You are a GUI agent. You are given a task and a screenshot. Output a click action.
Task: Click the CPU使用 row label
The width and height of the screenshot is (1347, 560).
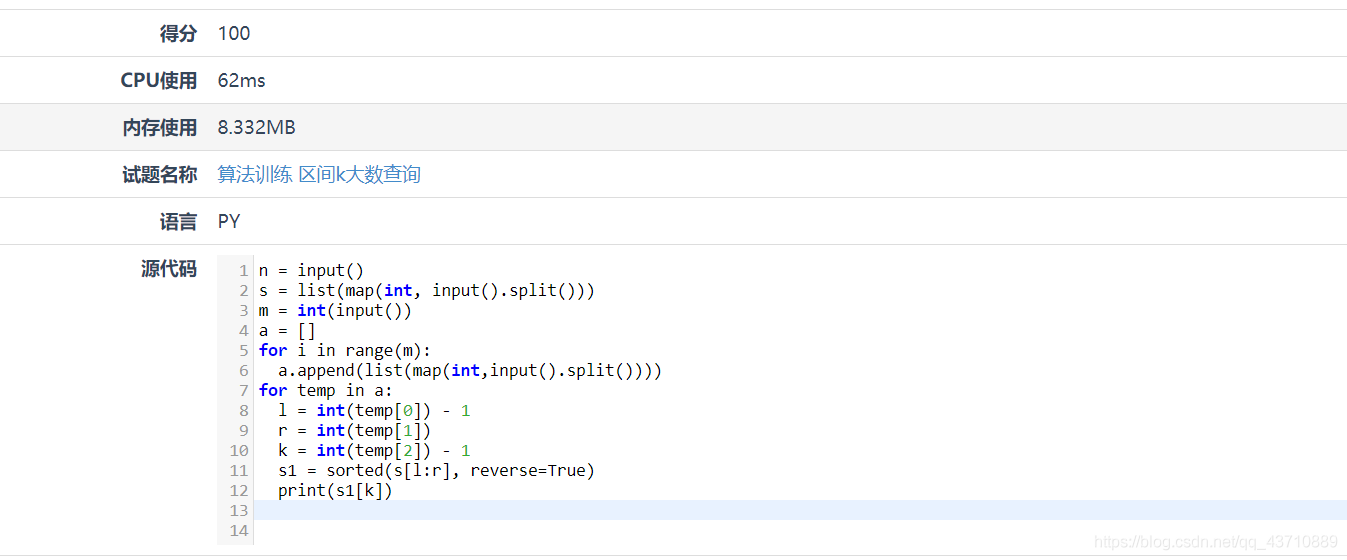(159, 80)
